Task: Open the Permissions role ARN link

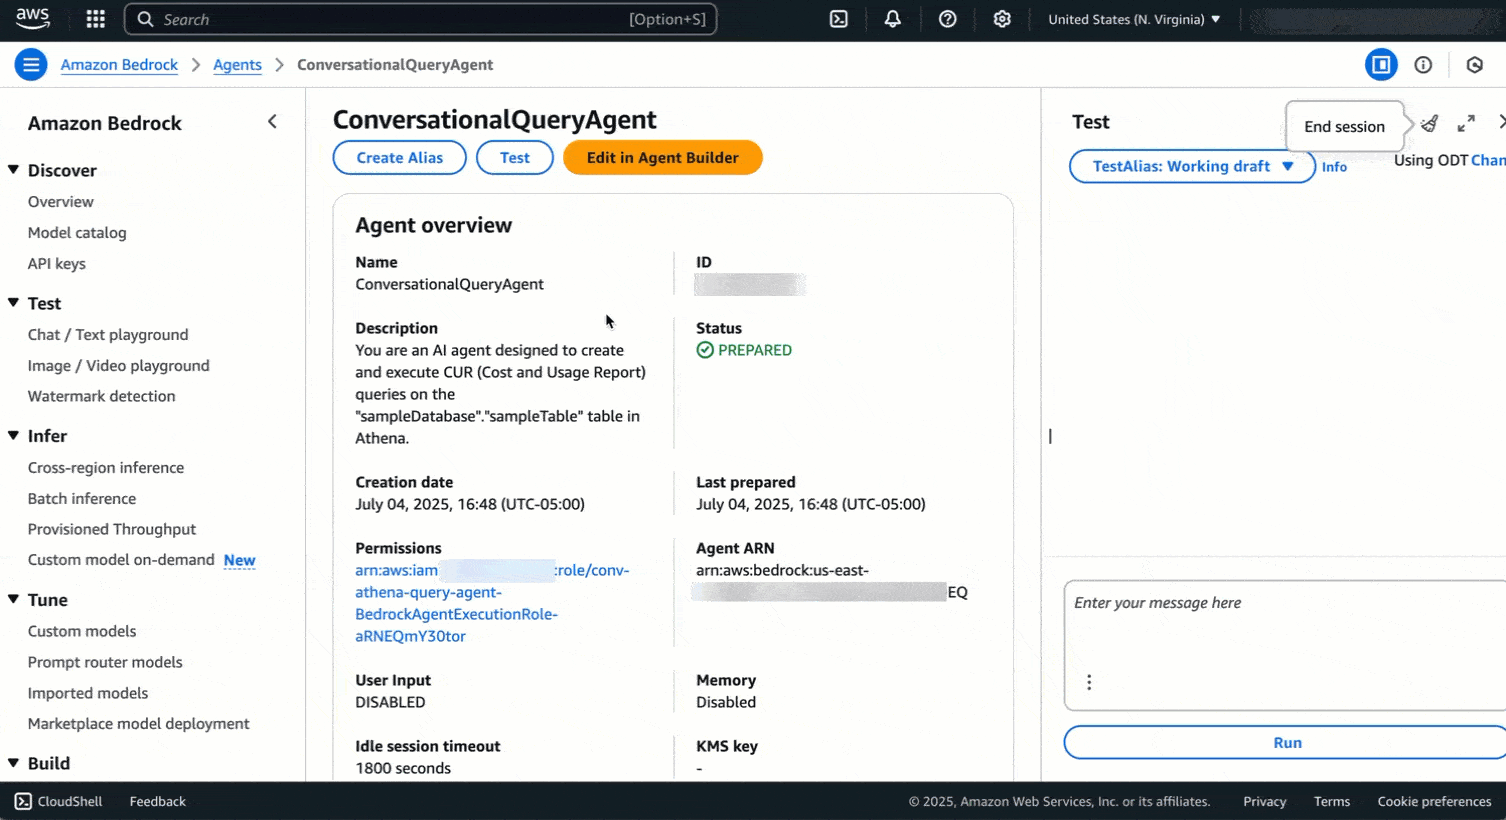Action: [492, 603]
